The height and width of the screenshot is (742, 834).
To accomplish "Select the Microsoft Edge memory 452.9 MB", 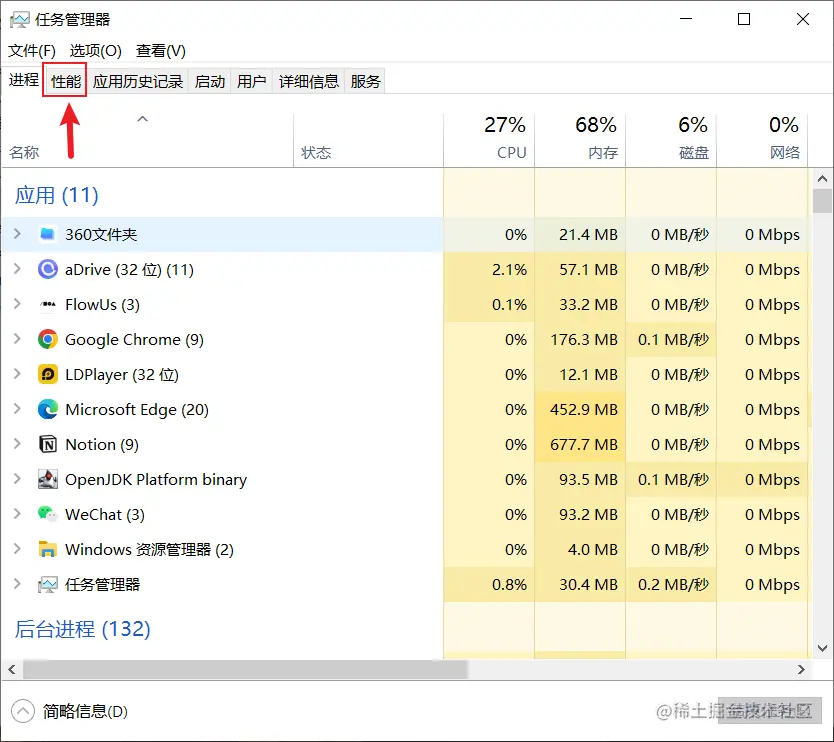I will [583, 410].
